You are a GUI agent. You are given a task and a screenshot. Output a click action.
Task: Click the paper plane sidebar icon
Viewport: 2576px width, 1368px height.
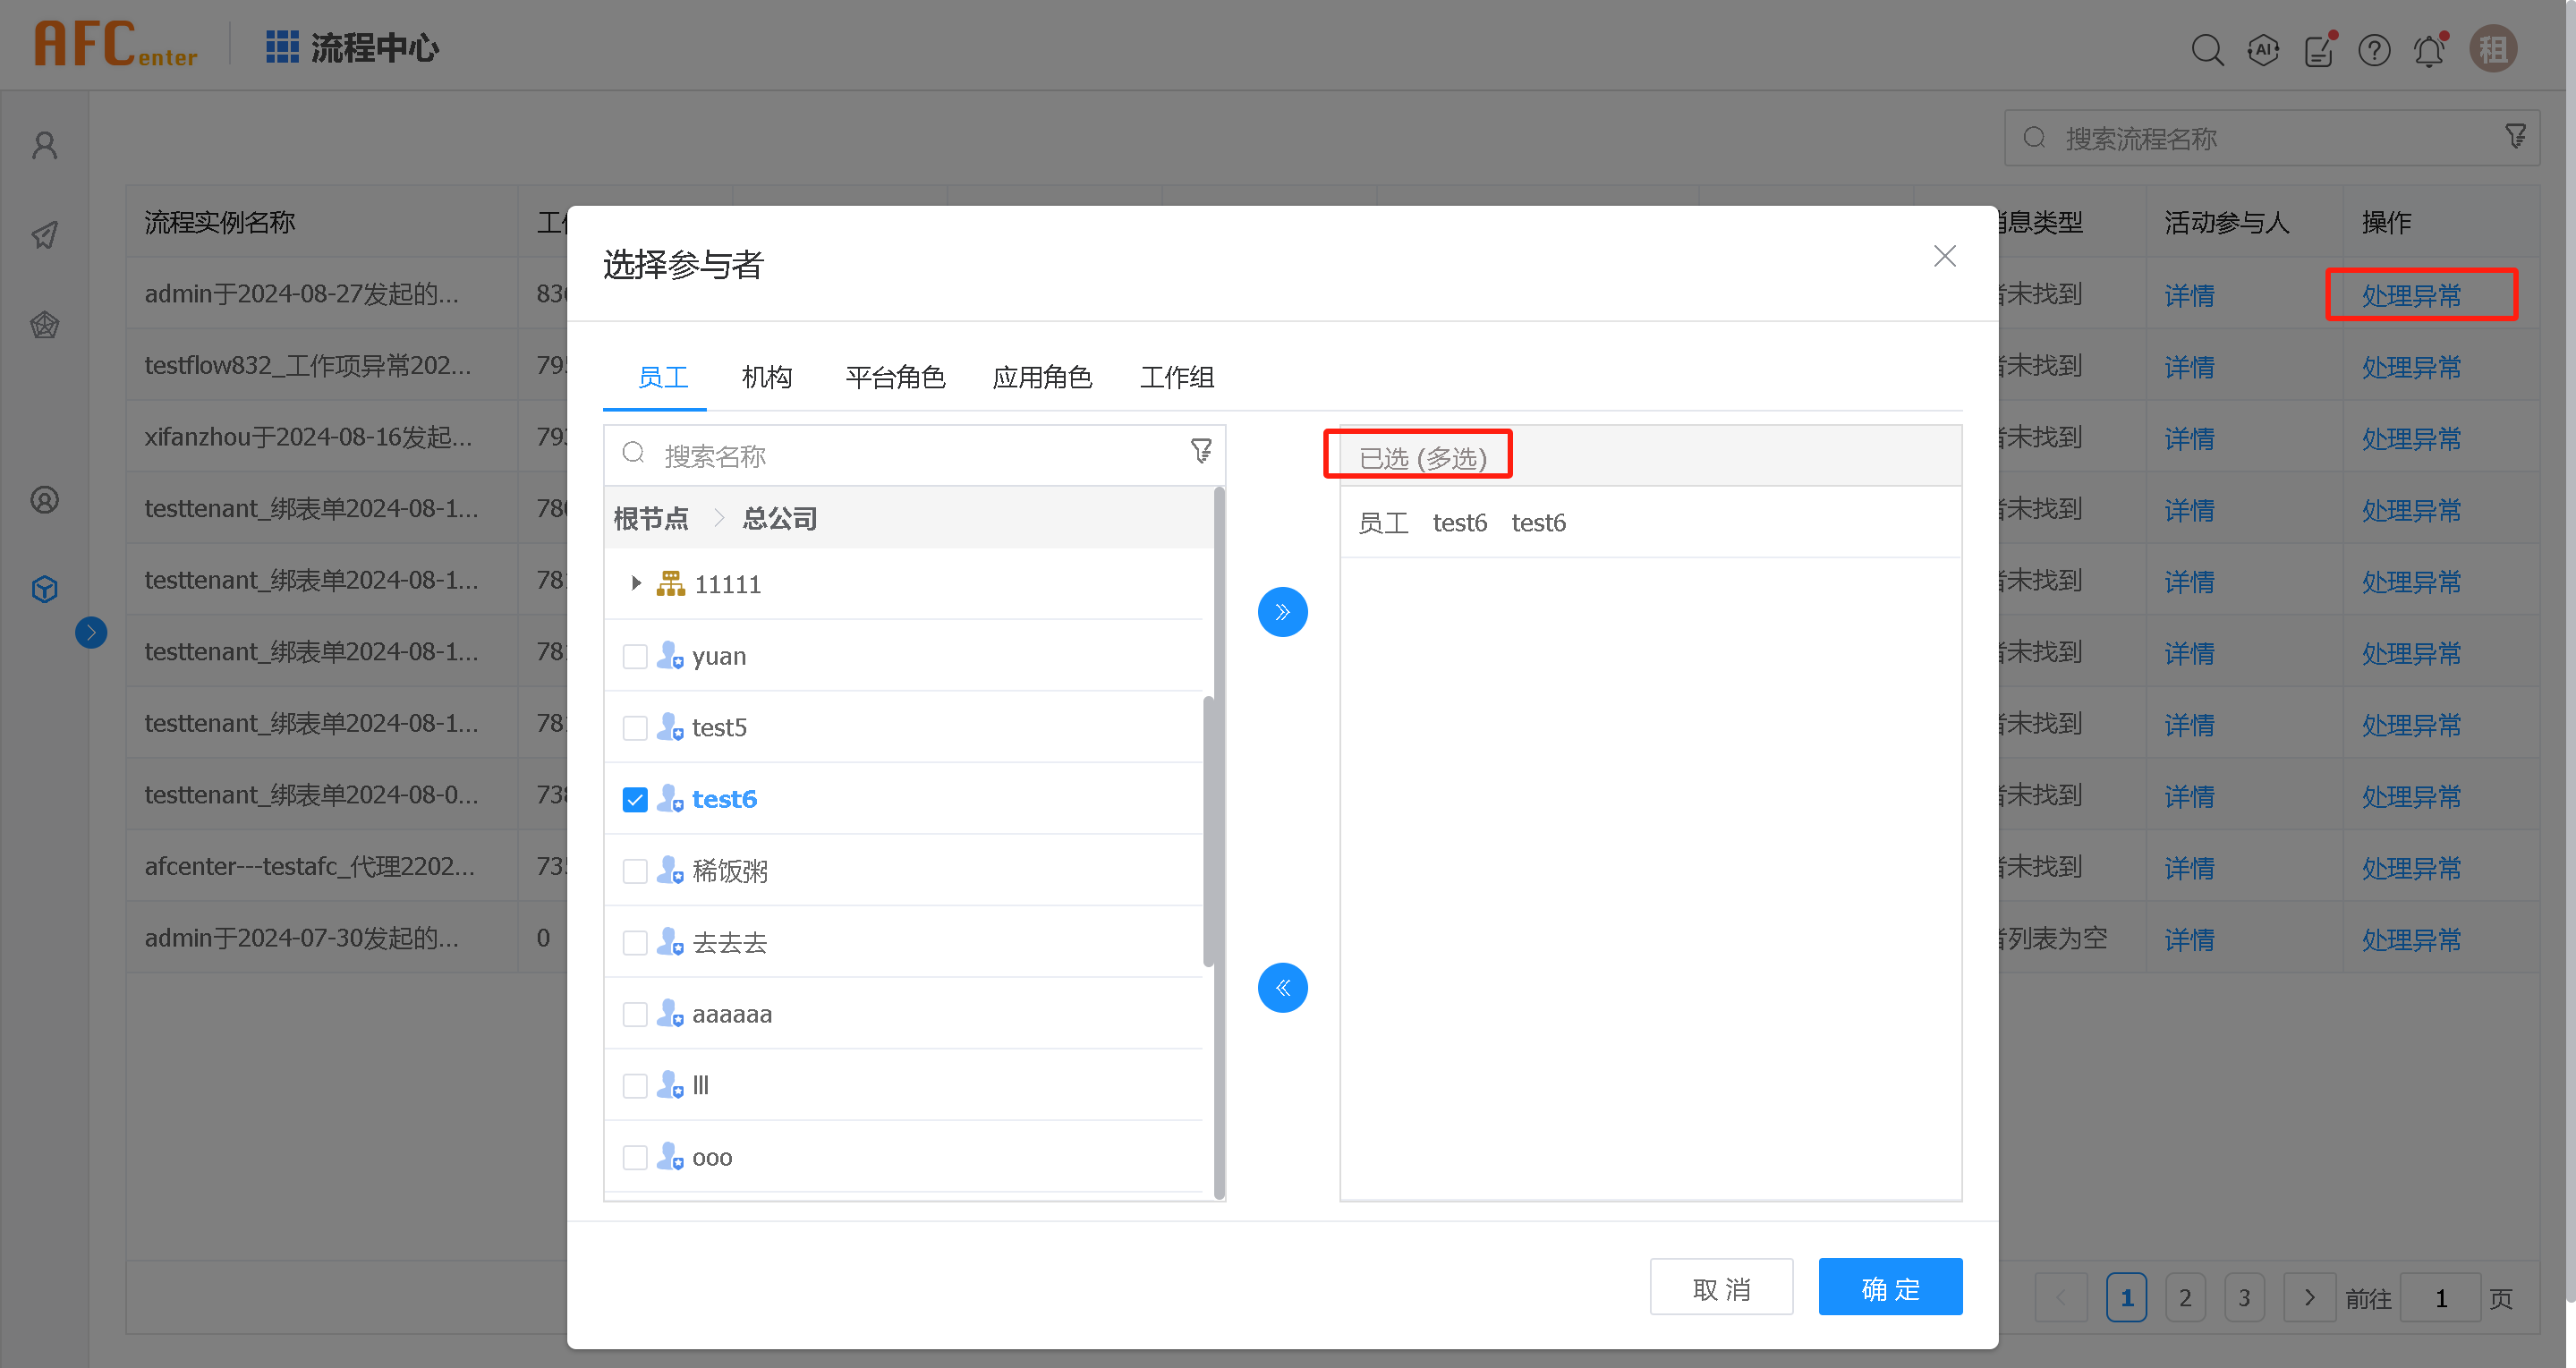[45, 235]
